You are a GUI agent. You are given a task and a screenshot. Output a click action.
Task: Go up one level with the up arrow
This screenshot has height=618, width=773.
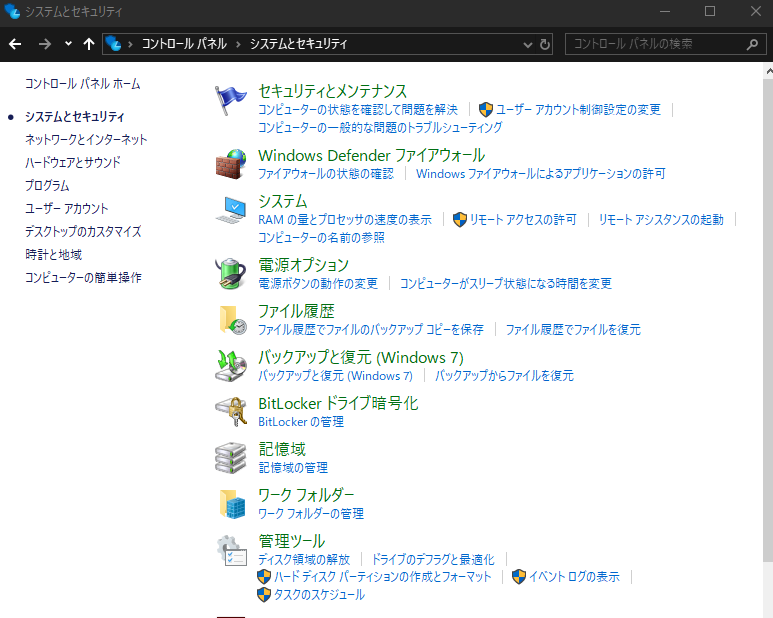[89, 44]
